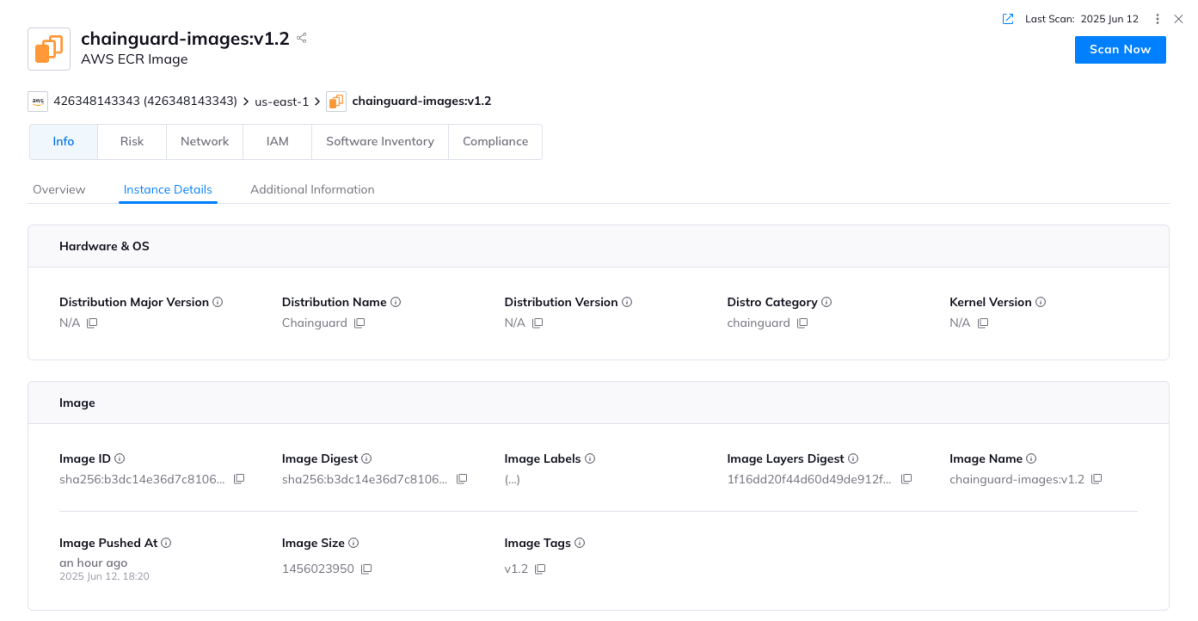This screenshot has width=1198, height=621.
Task: Click info icon for Image Labels
Action: 590,459
